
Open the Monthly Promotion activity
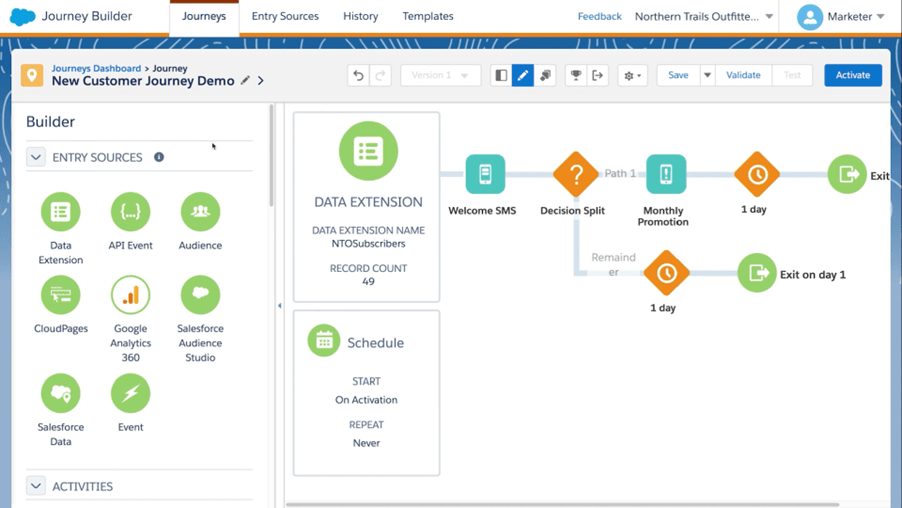[666, 174]
